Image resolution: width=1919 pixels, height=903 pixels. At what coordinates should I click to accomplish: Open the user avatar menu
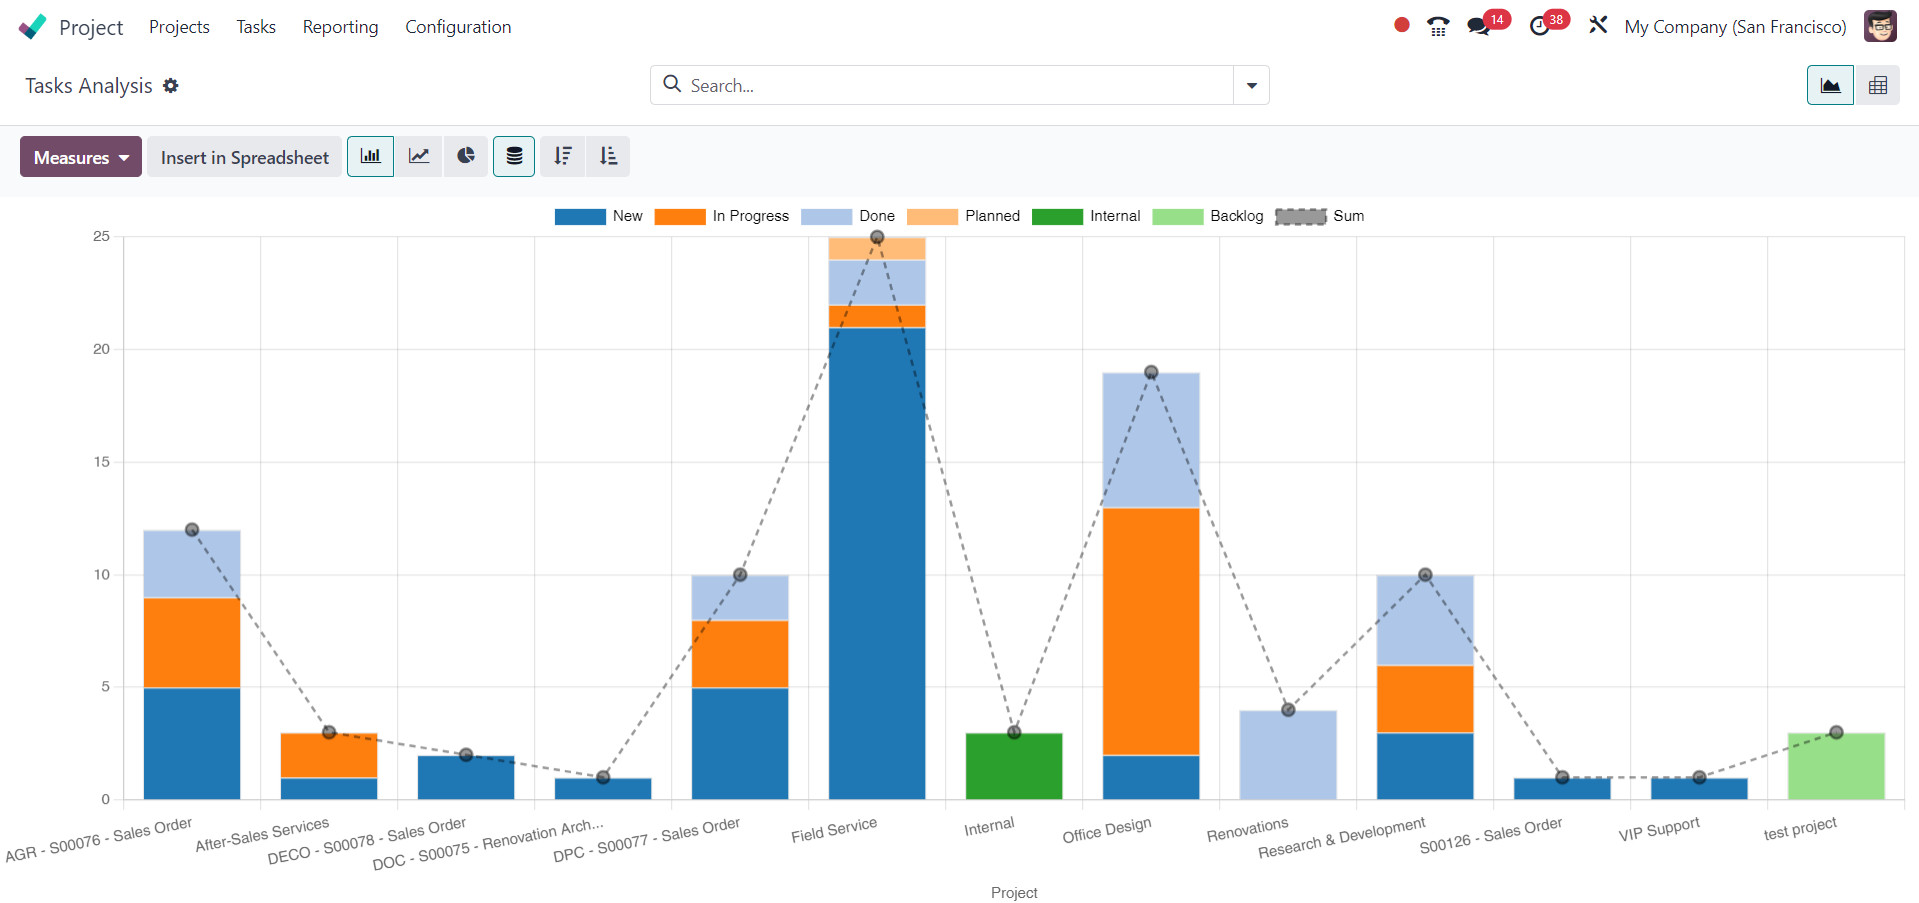coord(1880,26)
